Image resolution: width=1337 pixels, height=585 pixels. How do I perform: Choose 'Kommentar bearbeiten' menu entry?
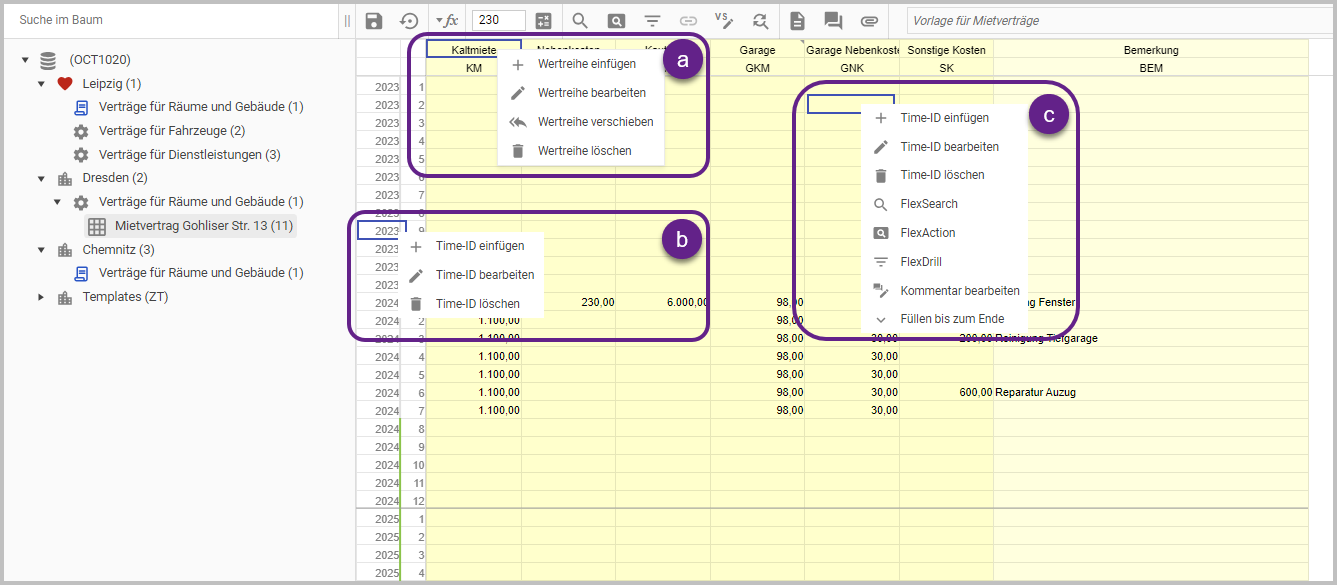[x=959, y=291]
